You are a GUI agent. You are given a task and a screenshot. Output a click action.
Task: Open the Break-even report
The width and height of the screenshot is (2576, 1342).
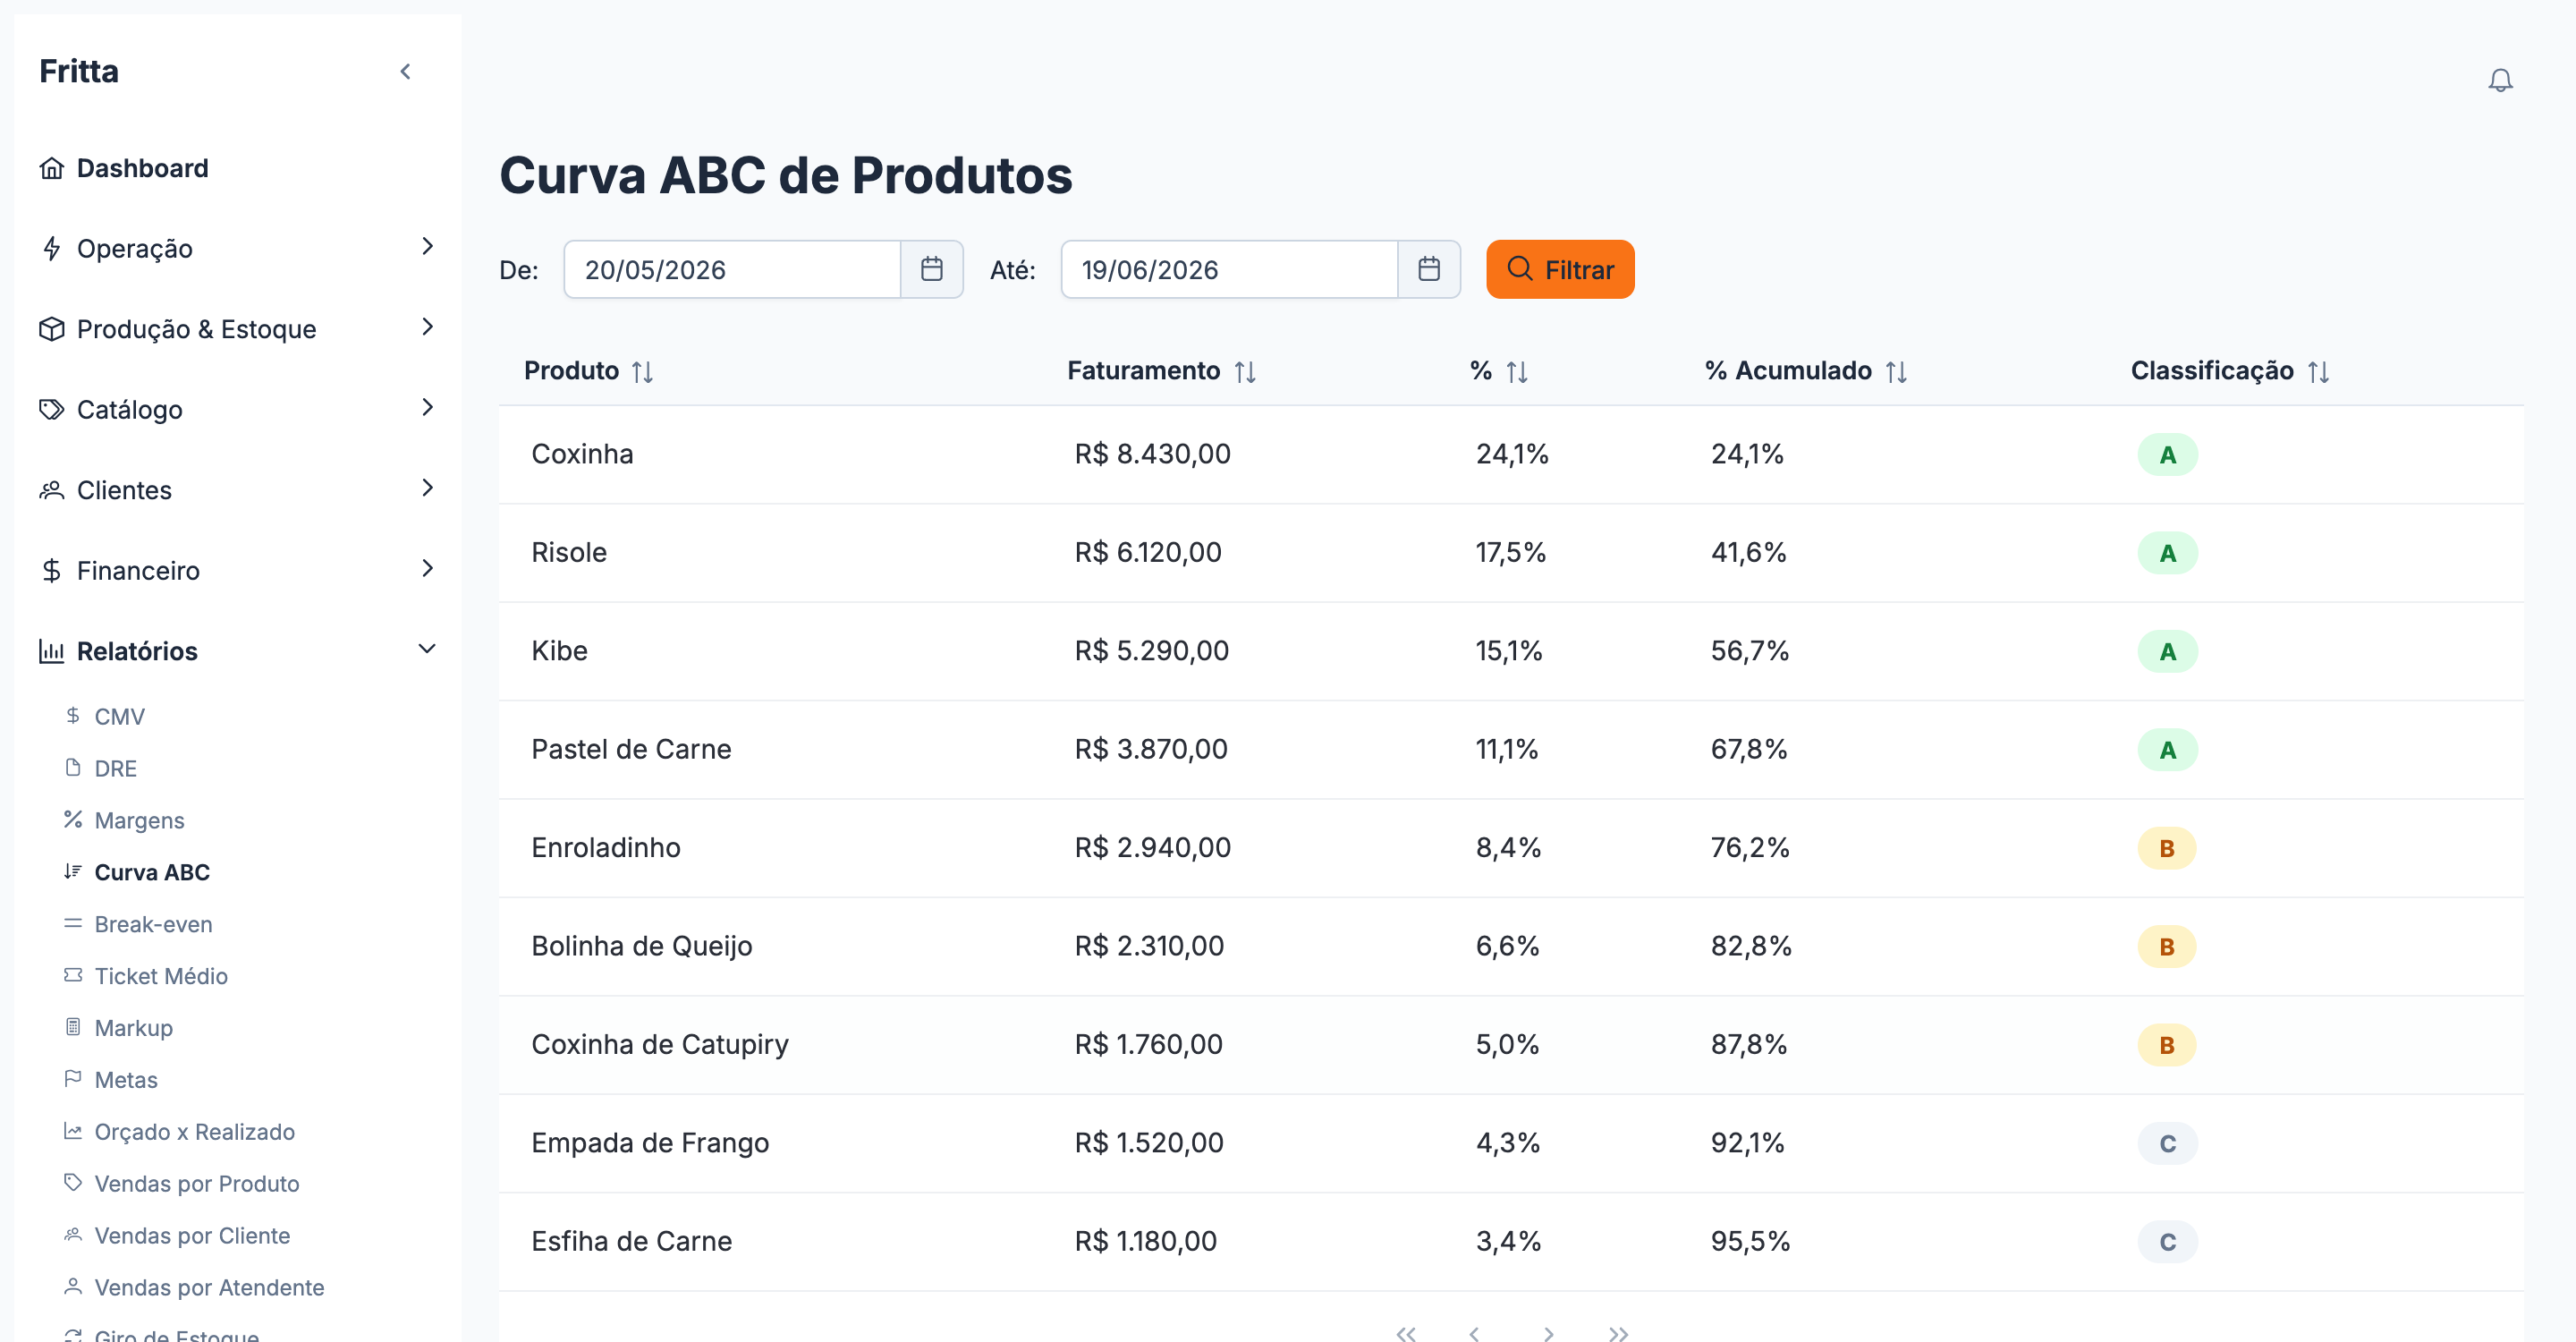point(153,924)
